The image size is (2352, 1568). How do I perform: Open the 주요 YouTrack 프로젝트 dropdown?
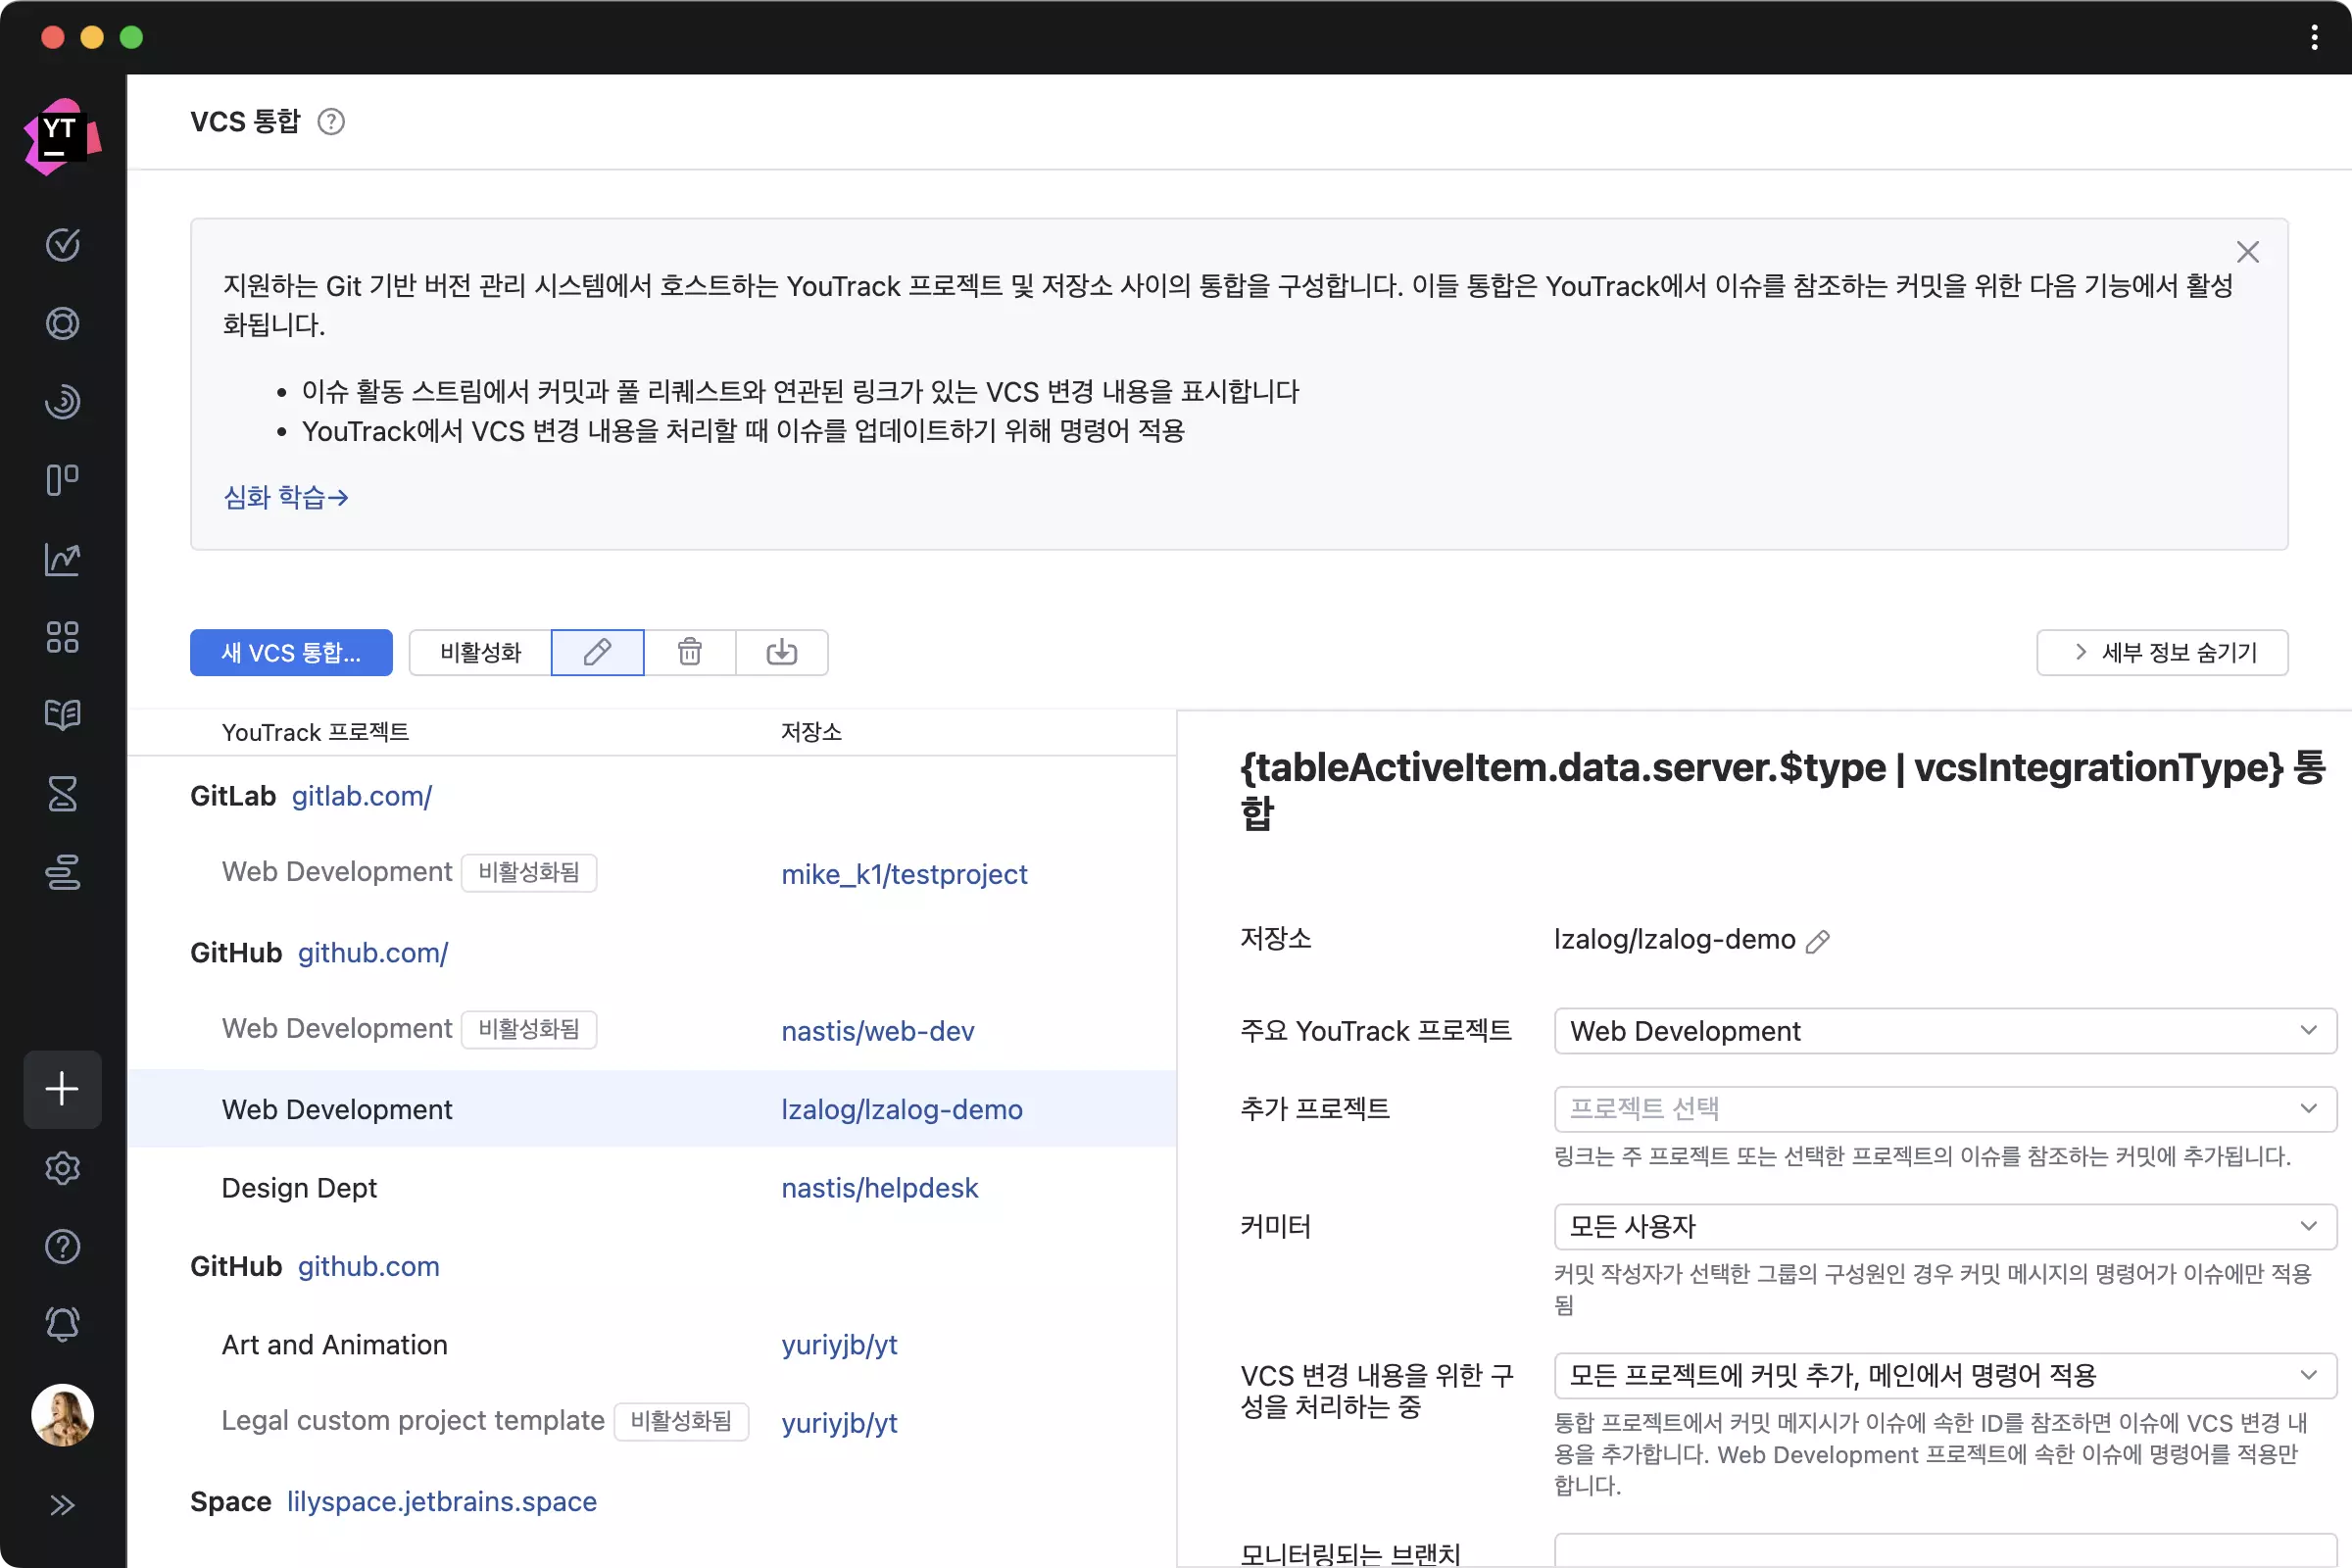(1944, 1031)
